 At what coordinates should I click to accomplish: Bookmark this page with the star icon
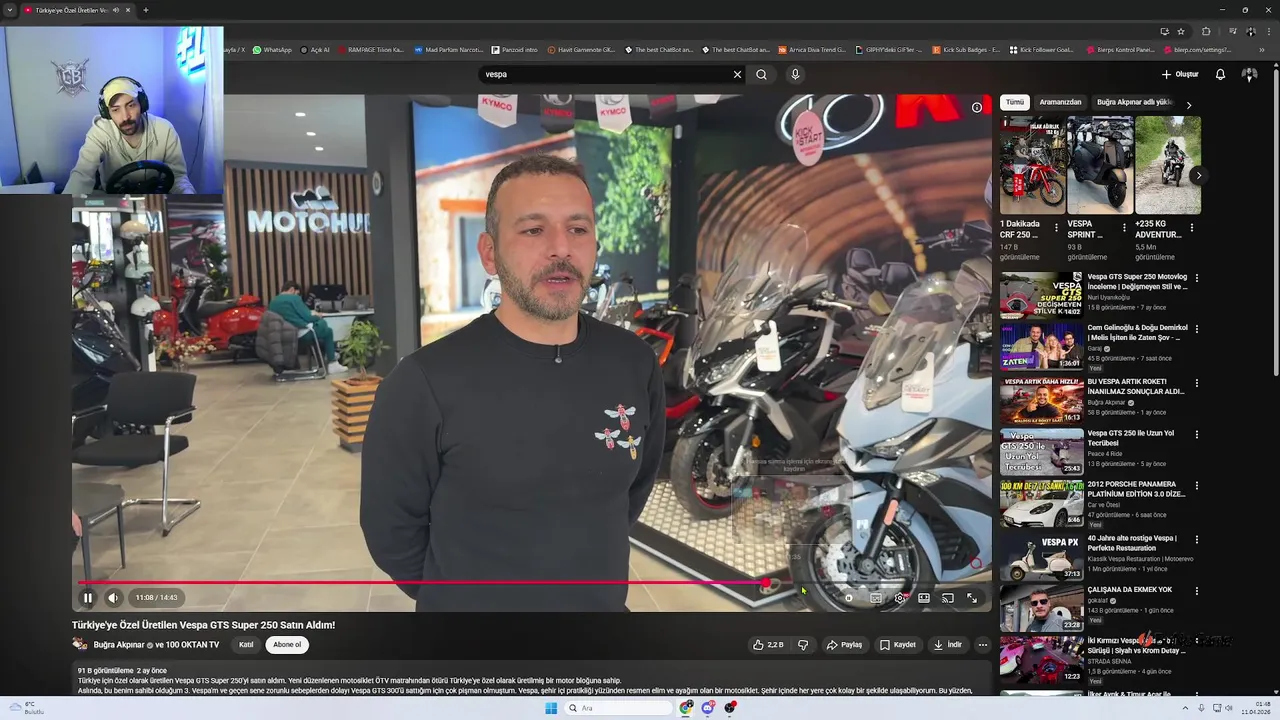click(x=1181, y=31)
